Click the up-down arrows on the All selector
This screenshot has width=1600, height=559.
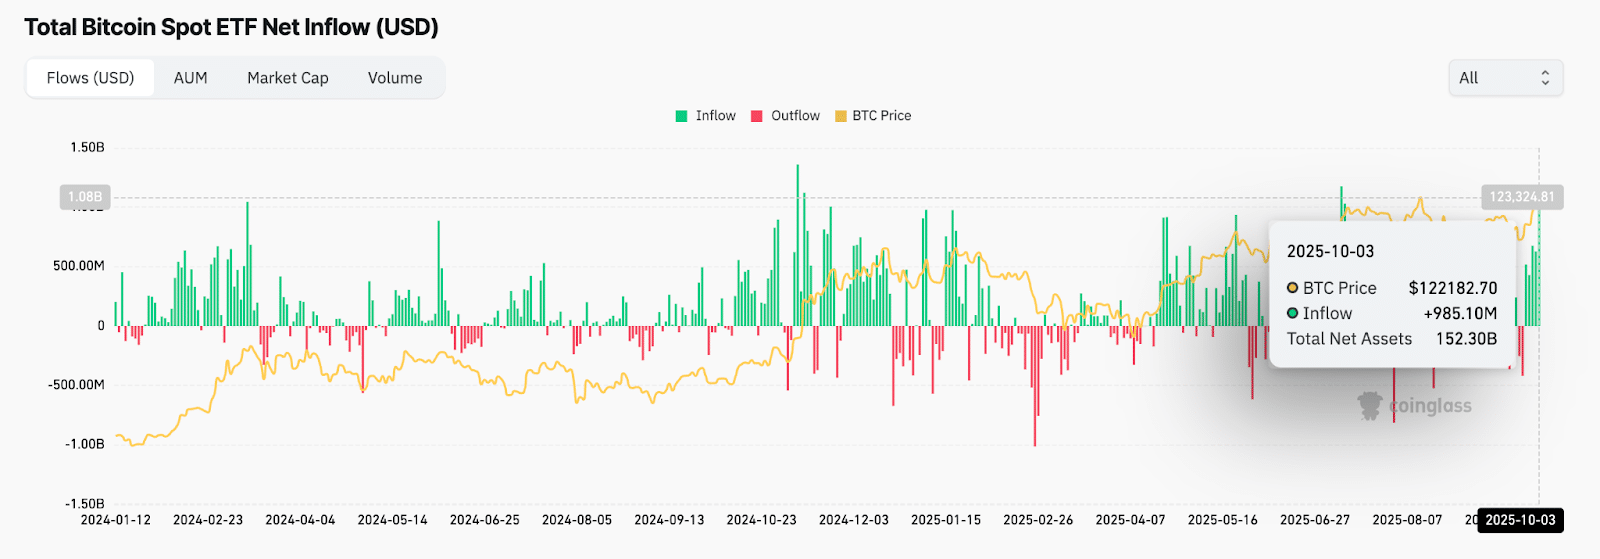[1545, 78]
